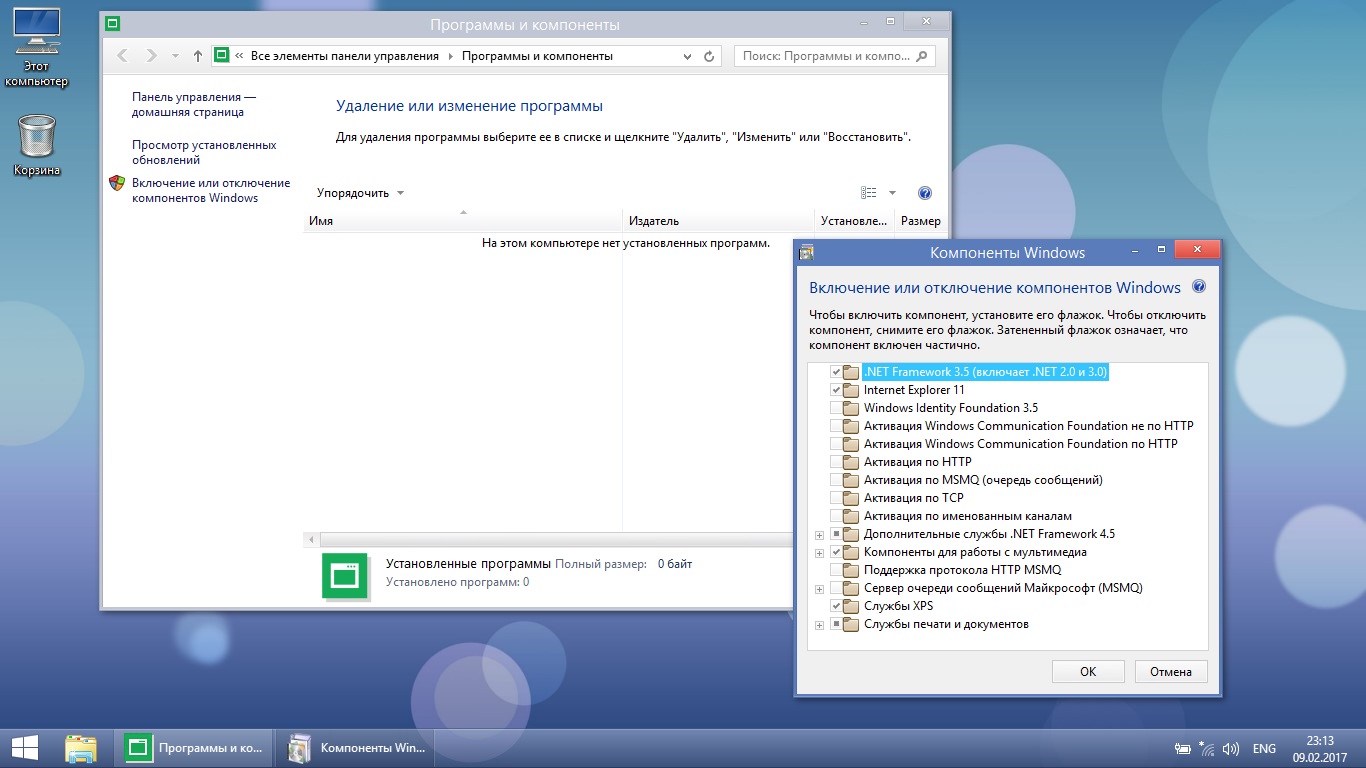This screenshot has height=768, width=1366.
Task: Expand the Службы печати и документов node
Action: (x=820, y=625)
